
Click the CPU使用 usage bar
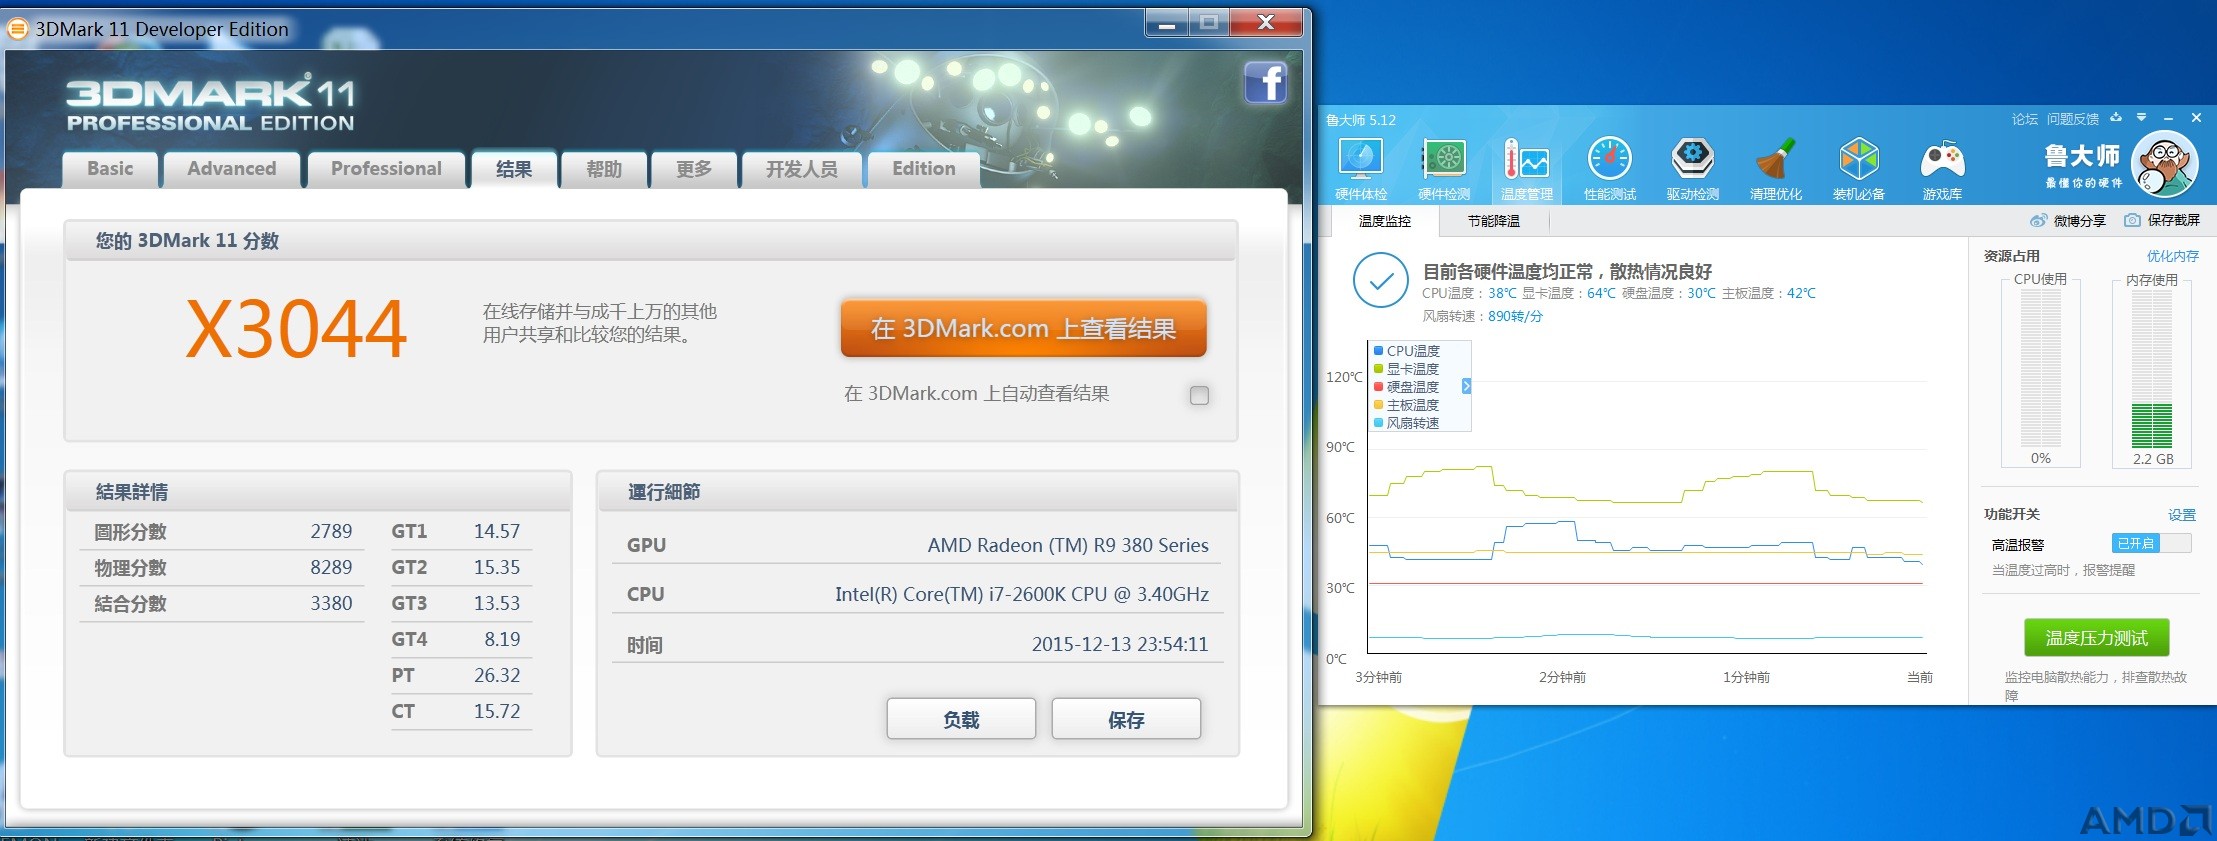[2041, 369]
